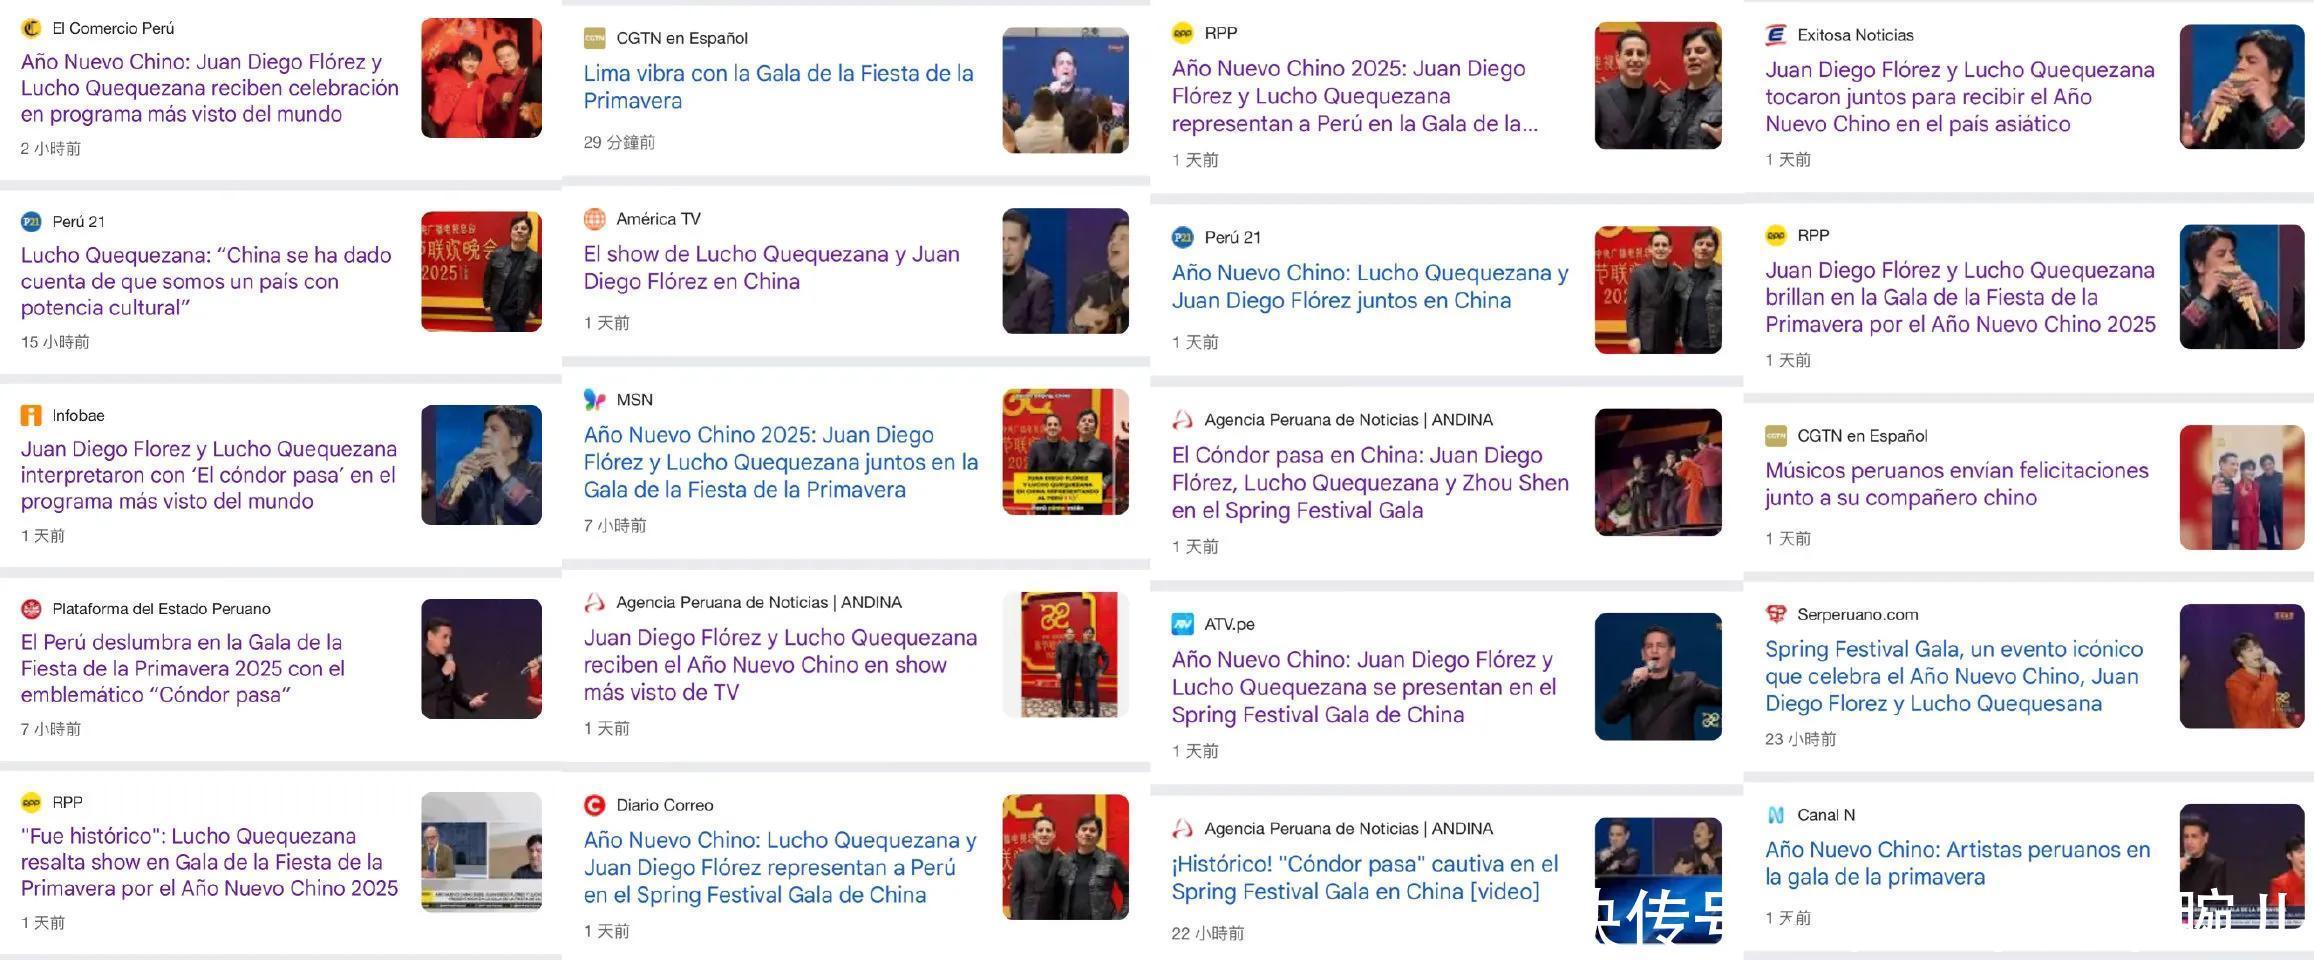The image size is (2314, 960).
Task: Open Canal N 'Artistas peruanos en la gala' link
Action: click(x=1957, y=863)
